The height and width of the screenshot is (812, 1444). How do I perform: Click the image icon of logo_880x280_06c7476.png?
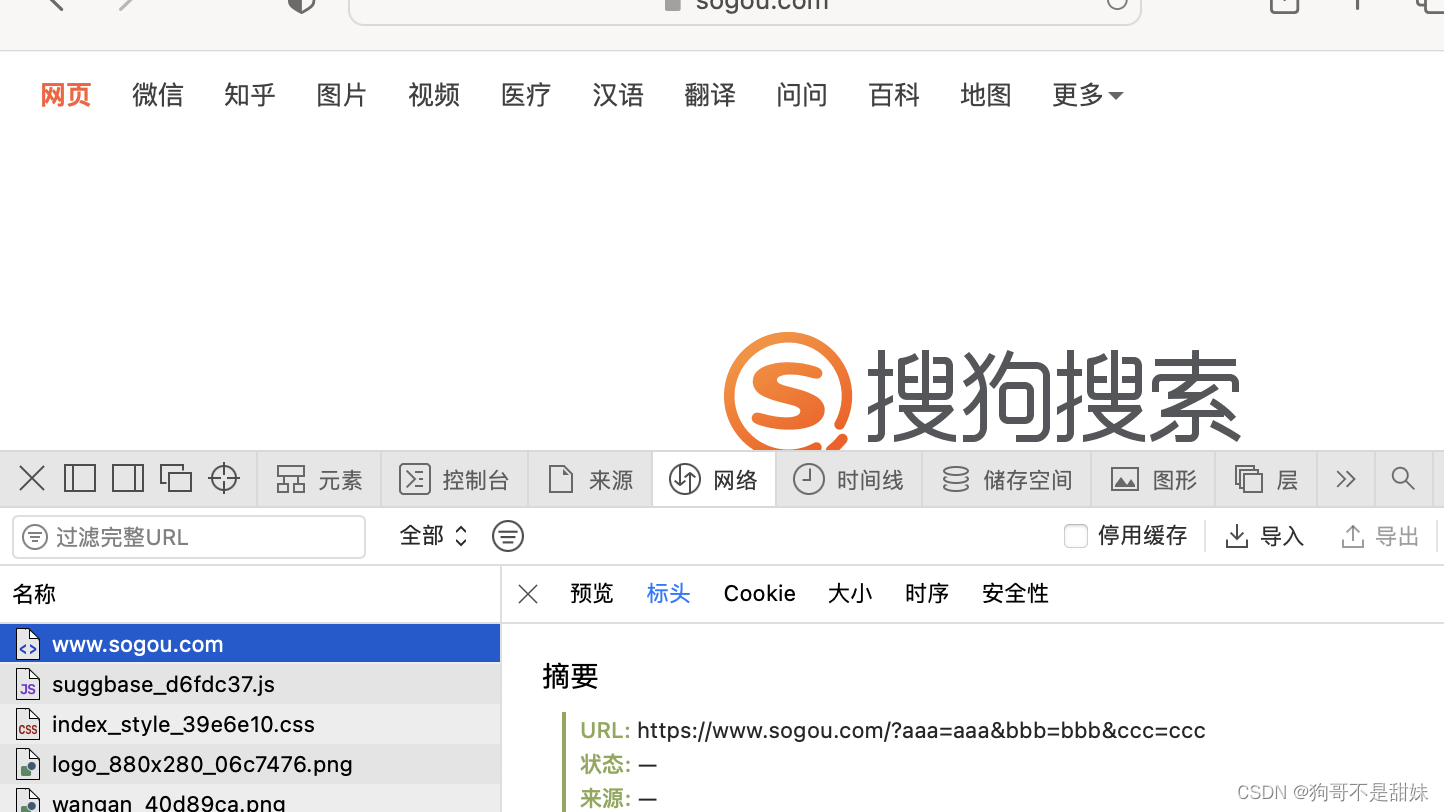[28, 765]
